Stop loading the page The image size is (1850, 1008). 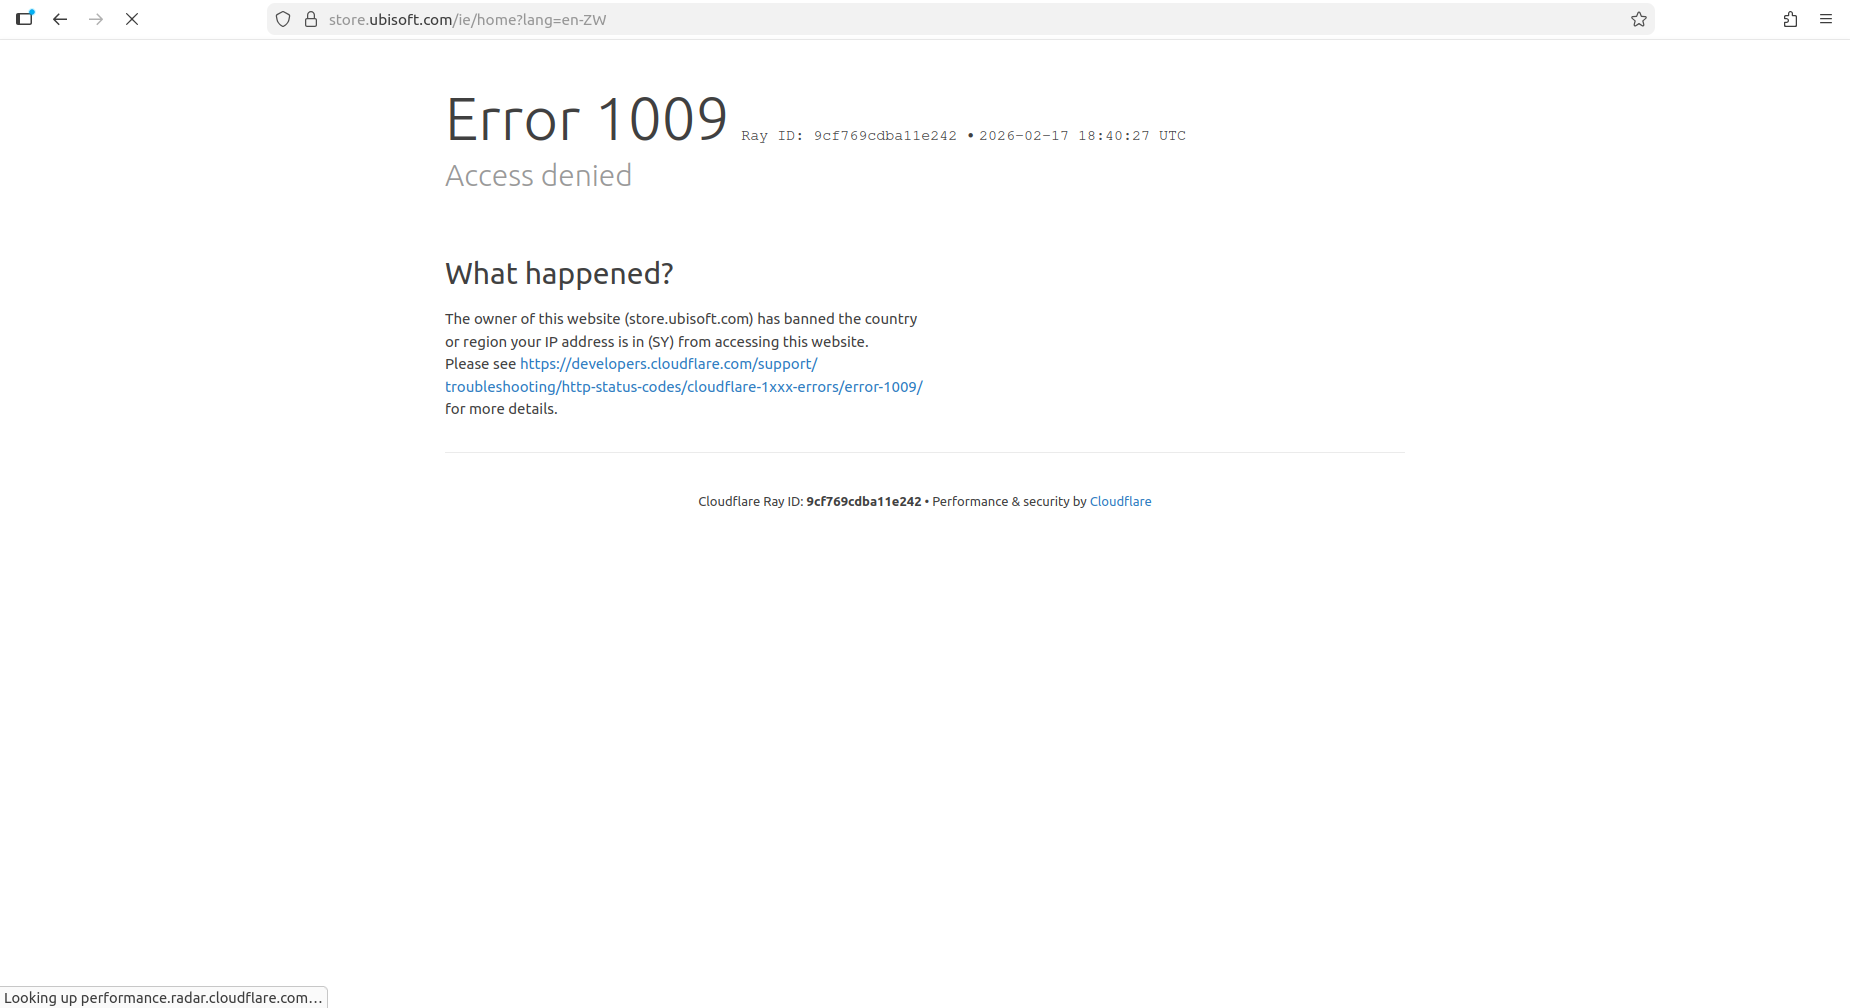[x=132, y=19]
